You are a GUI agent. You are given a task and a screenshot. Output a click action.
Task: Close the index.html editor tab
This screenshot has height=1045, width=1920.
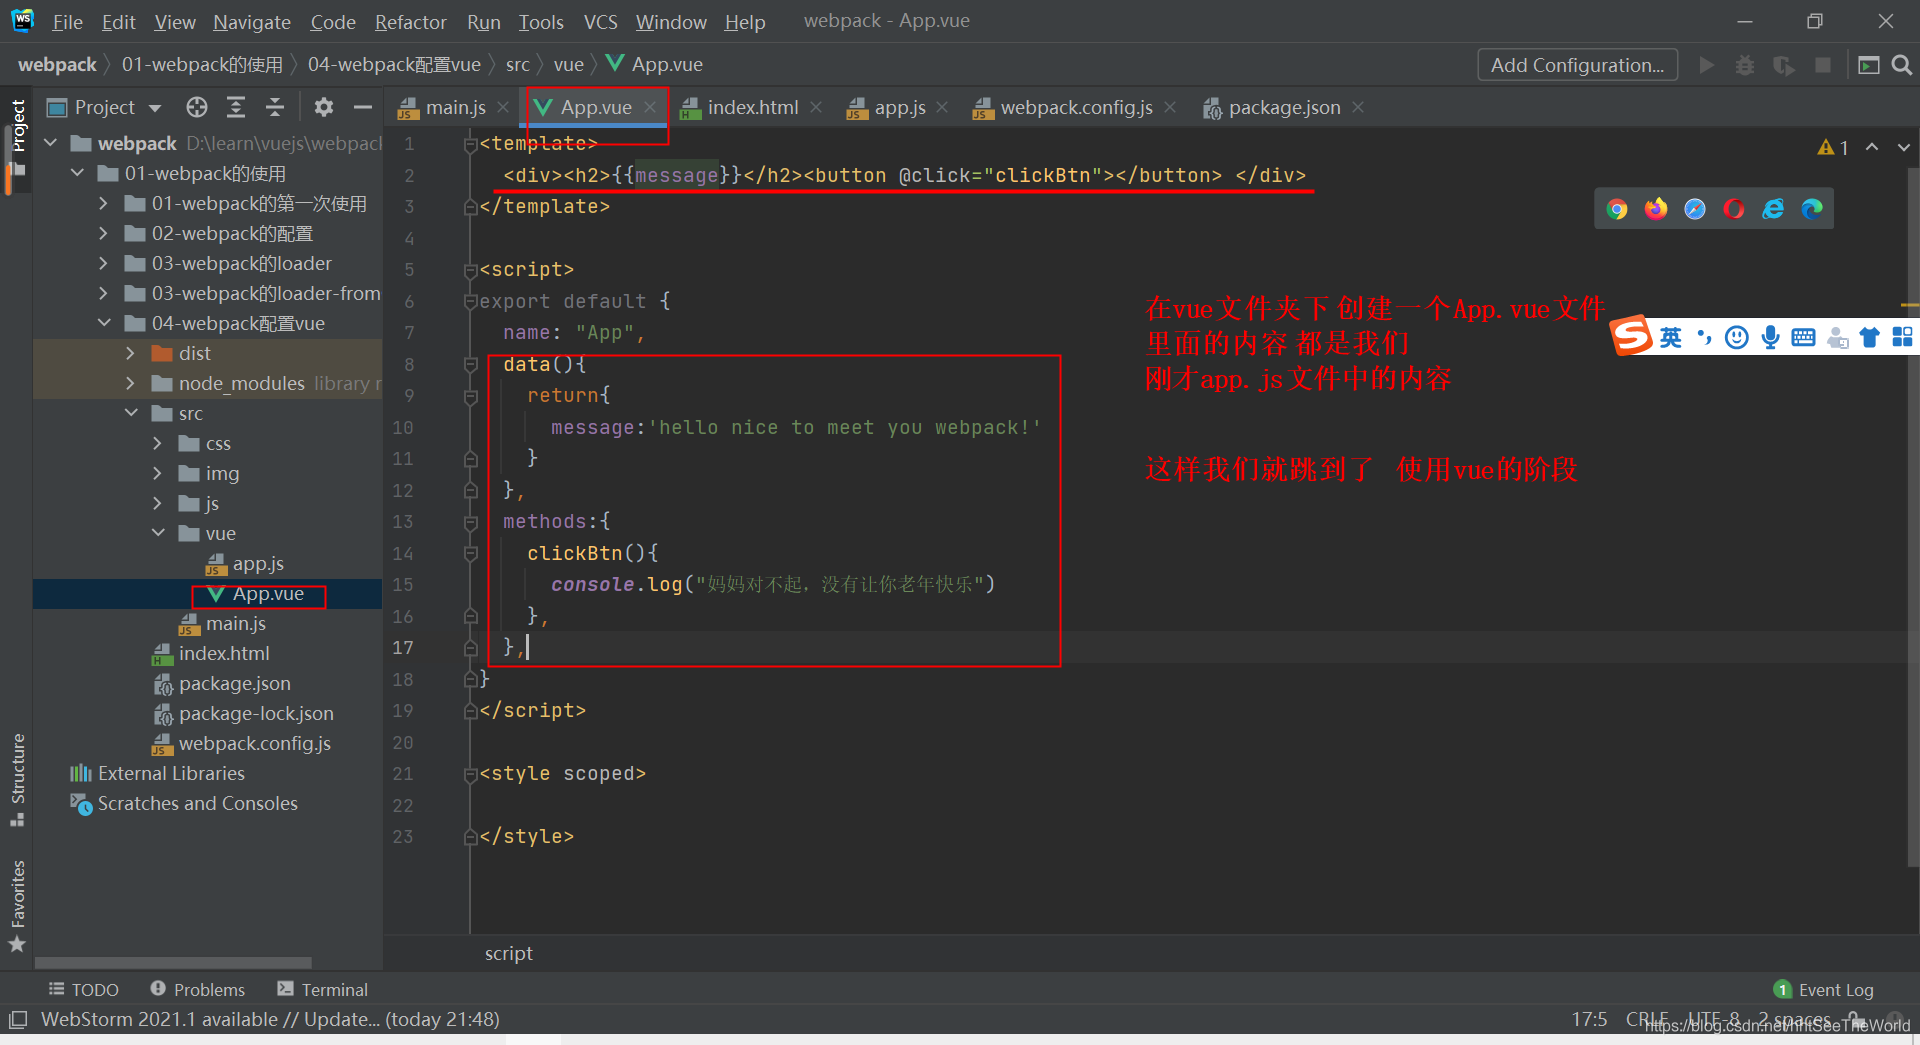click(x=816, y=107)
